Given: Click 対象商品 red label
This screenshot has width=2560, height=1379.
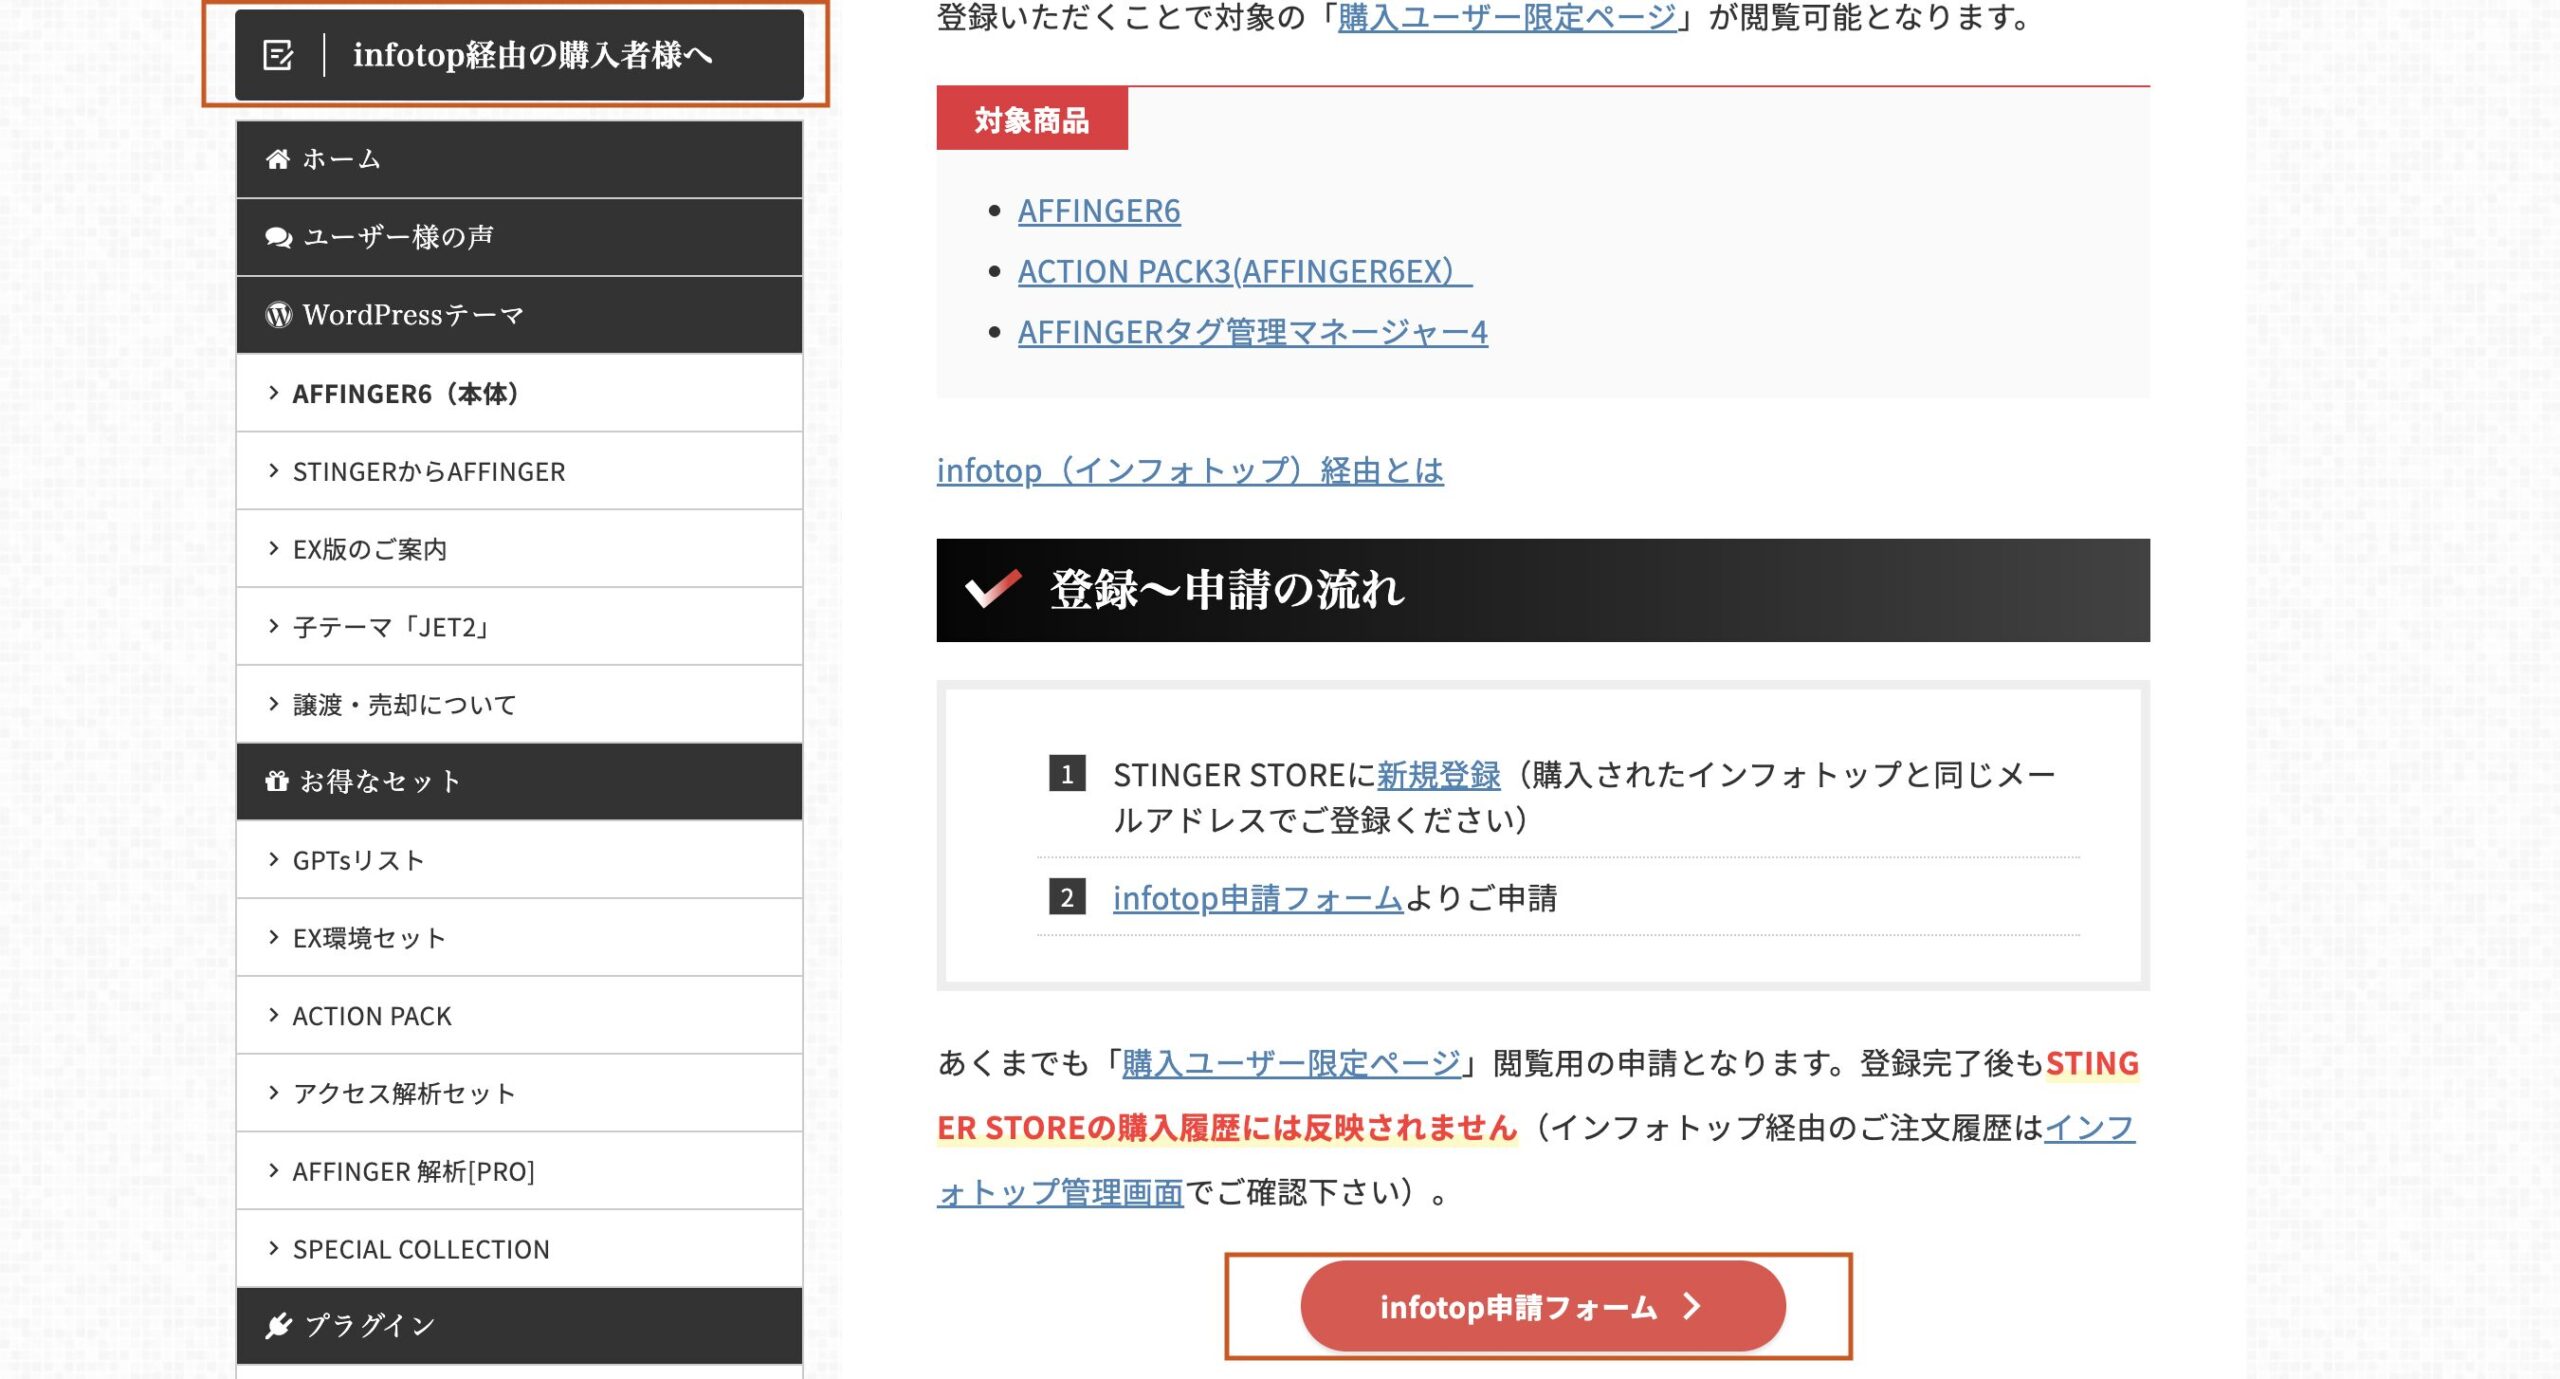Looking at the screenshot, I should (1032, 120).
